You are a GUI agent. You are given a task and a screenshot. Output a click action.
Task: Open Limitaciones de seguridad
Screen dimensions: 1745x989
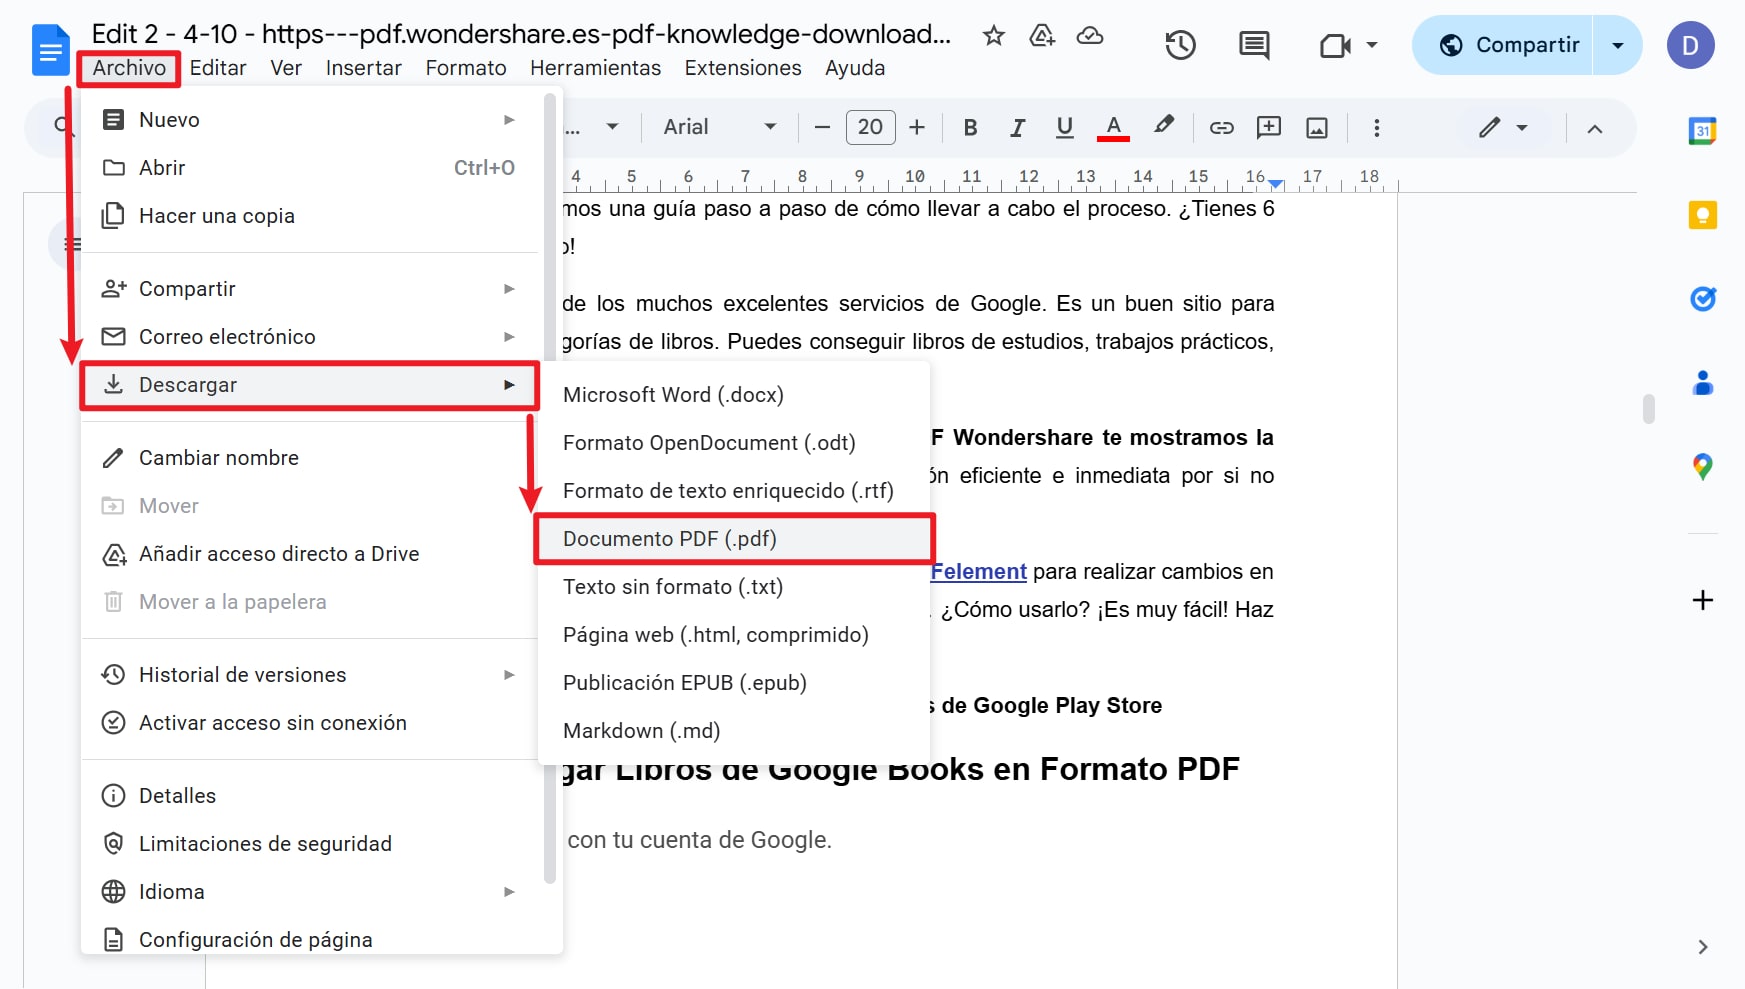point(310,844)
